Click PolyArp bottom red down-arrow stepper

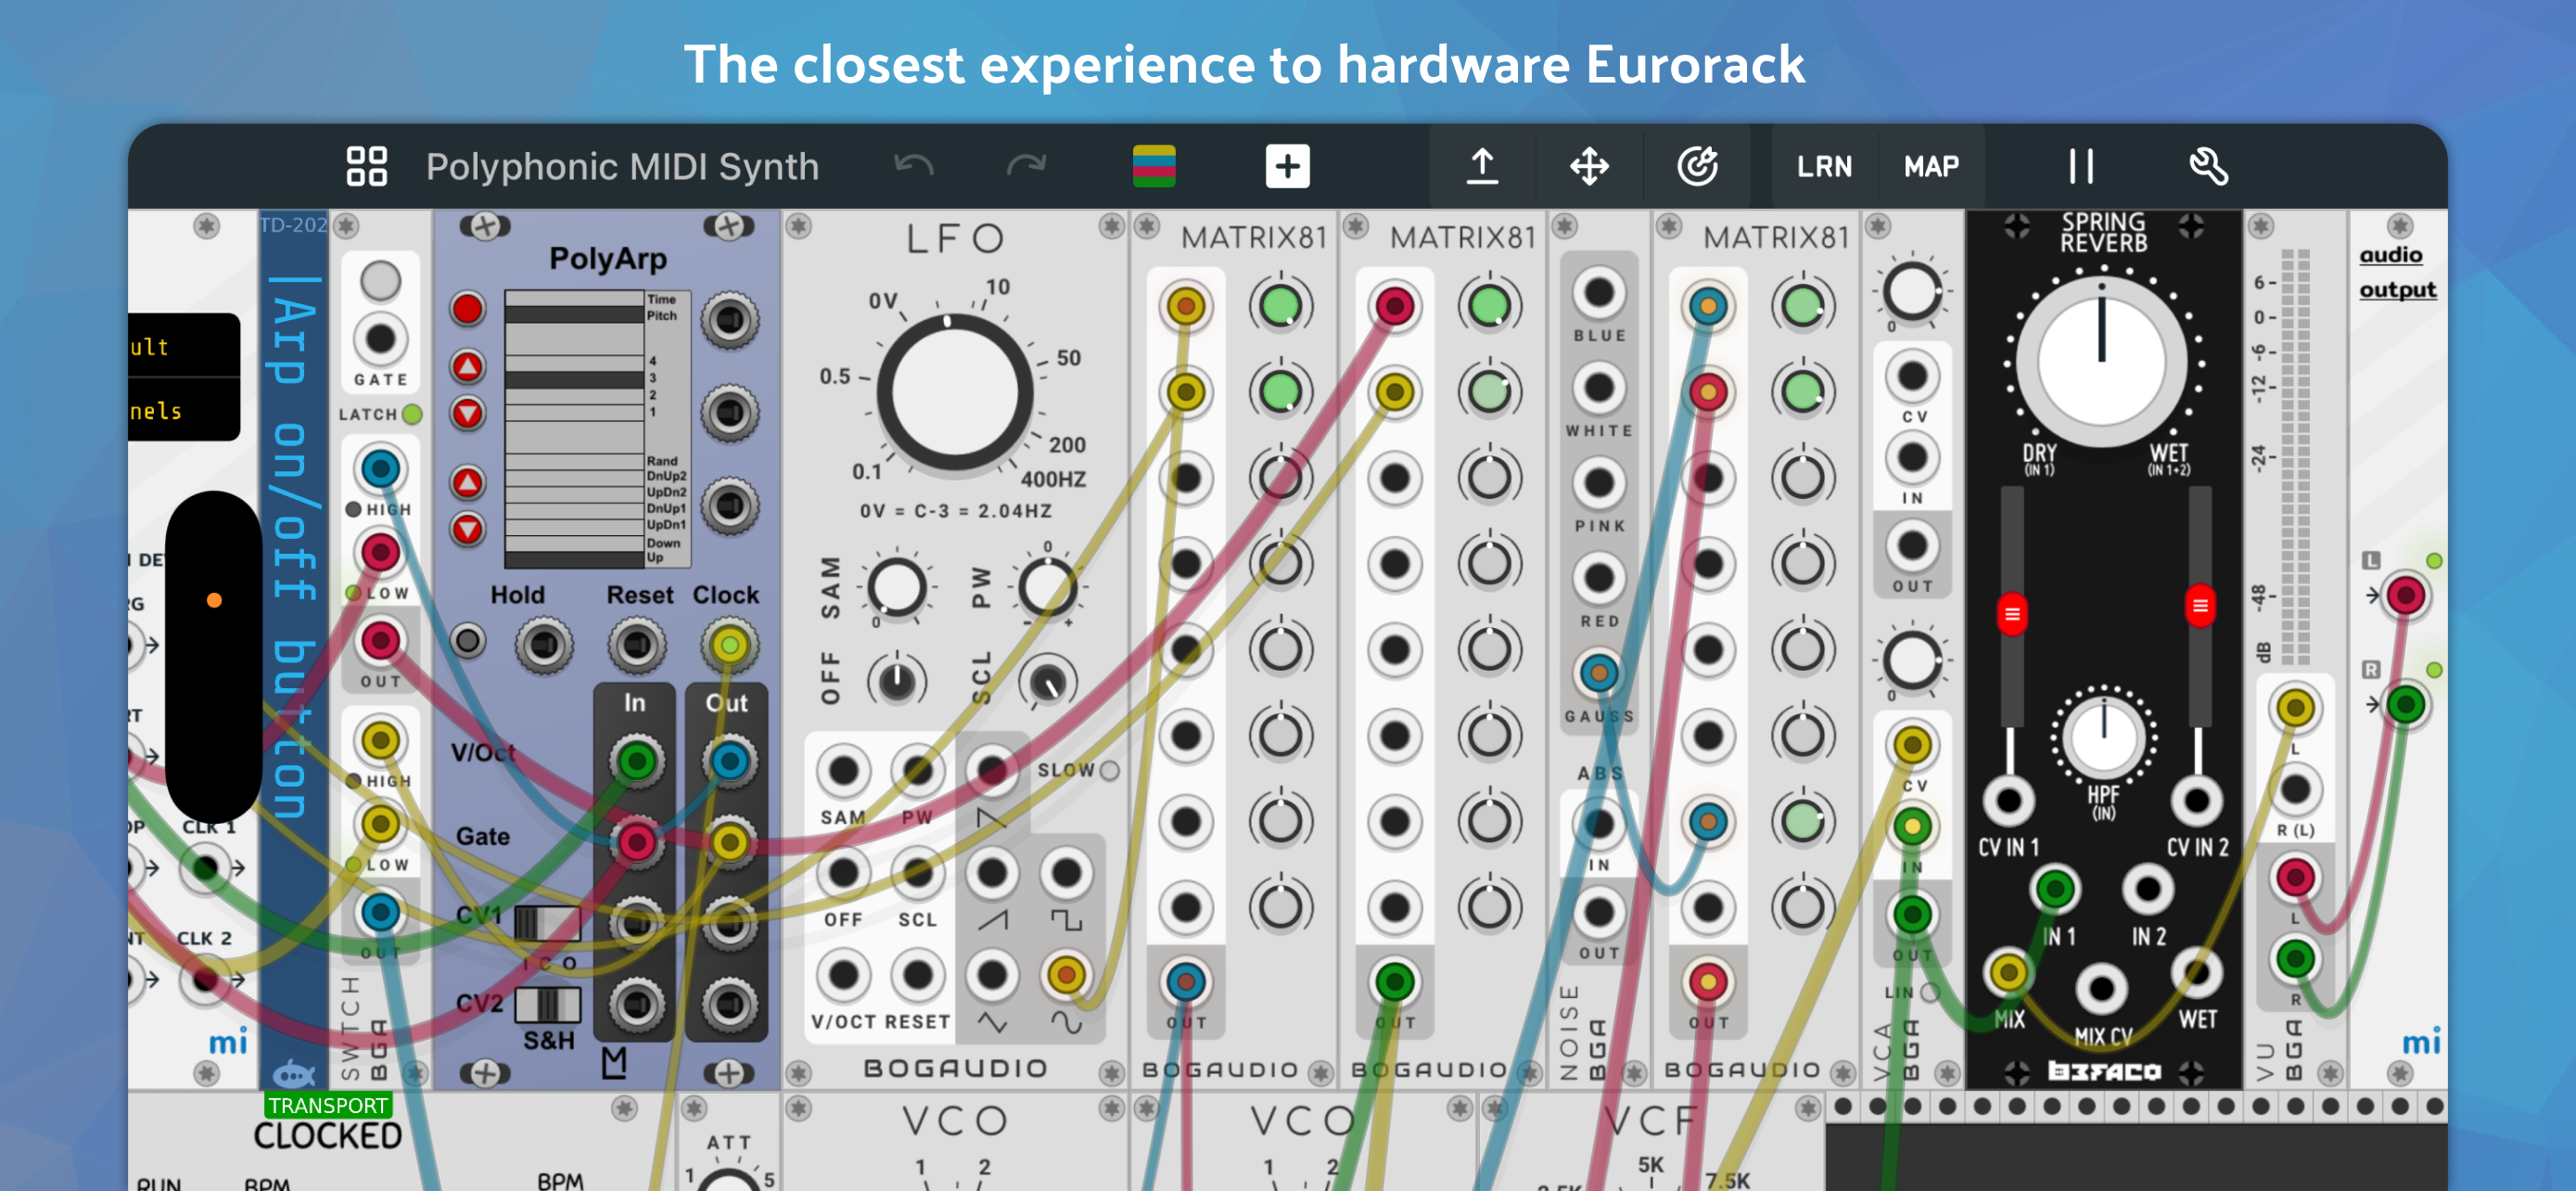coord(467,529)
